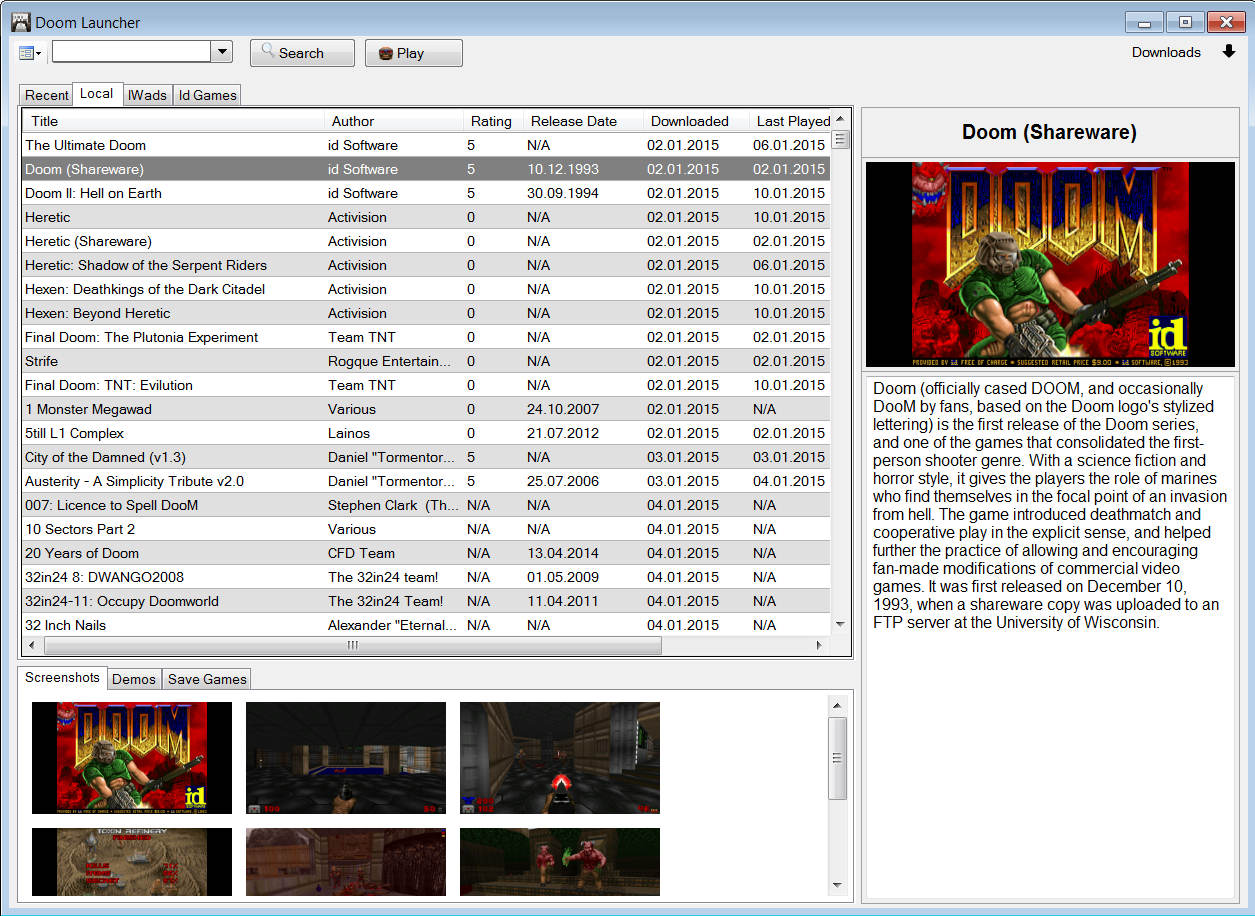Click into the search text field
This screenshot has width=1255, height=916.
point(132,52)
